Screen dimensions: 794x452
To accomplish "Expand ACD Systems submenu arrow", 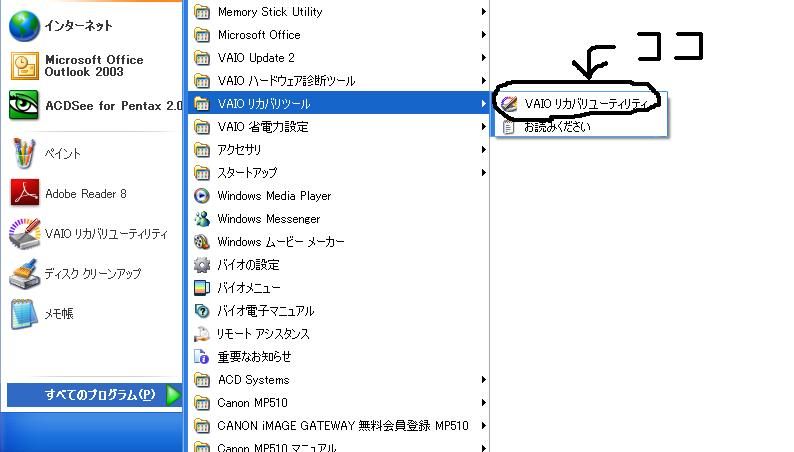I will click(484, 380).
